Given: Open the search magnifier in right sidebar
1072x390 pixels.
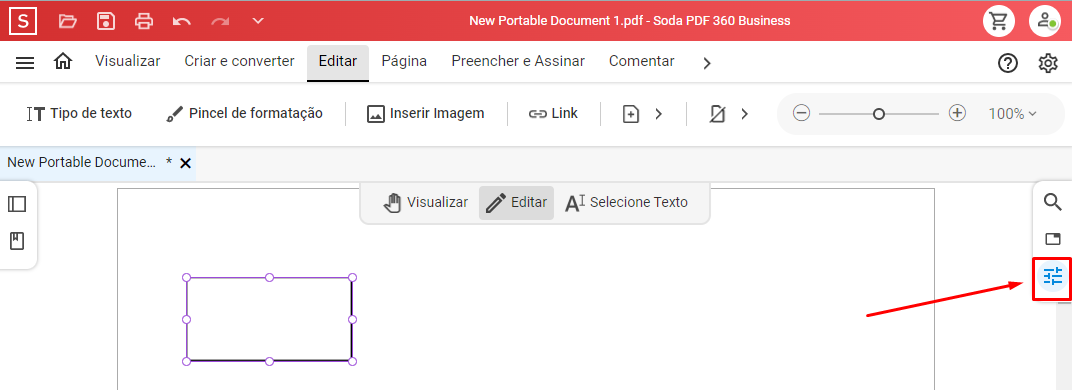Looking at the screenshot, I should click(1052, 202).
